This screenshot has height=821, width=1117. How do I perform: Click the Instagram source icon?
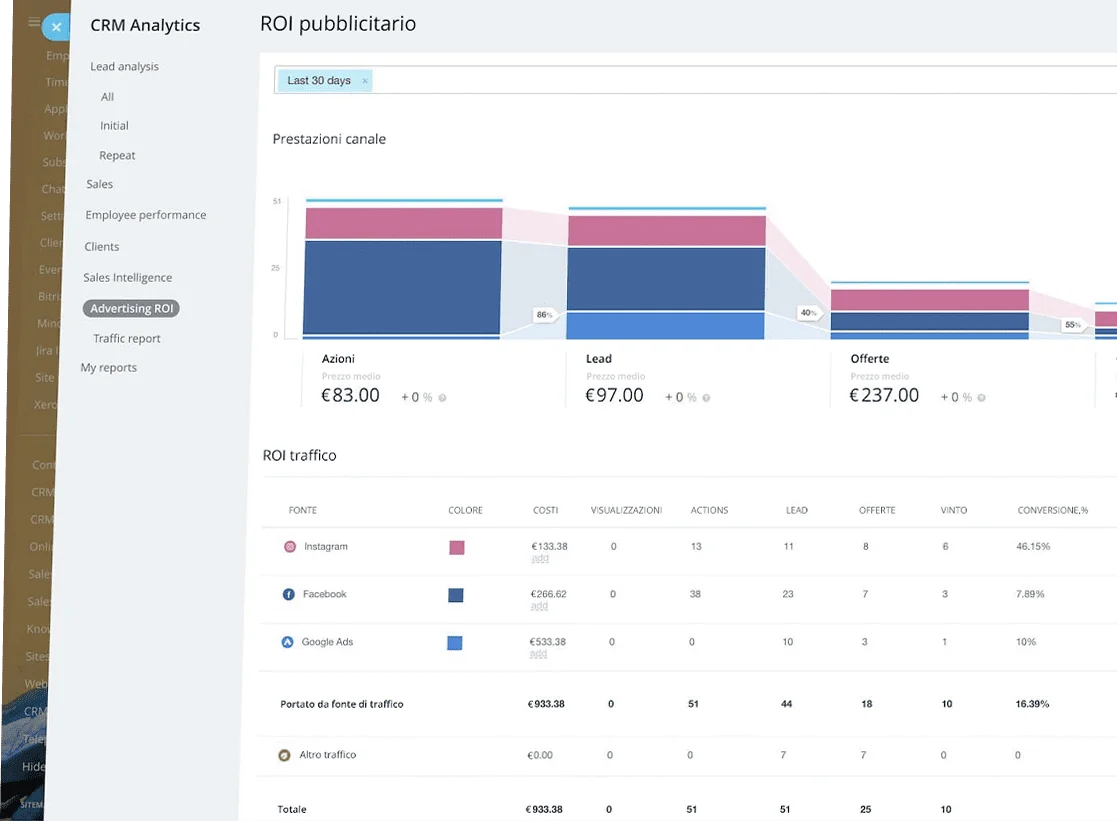[290, 547]
